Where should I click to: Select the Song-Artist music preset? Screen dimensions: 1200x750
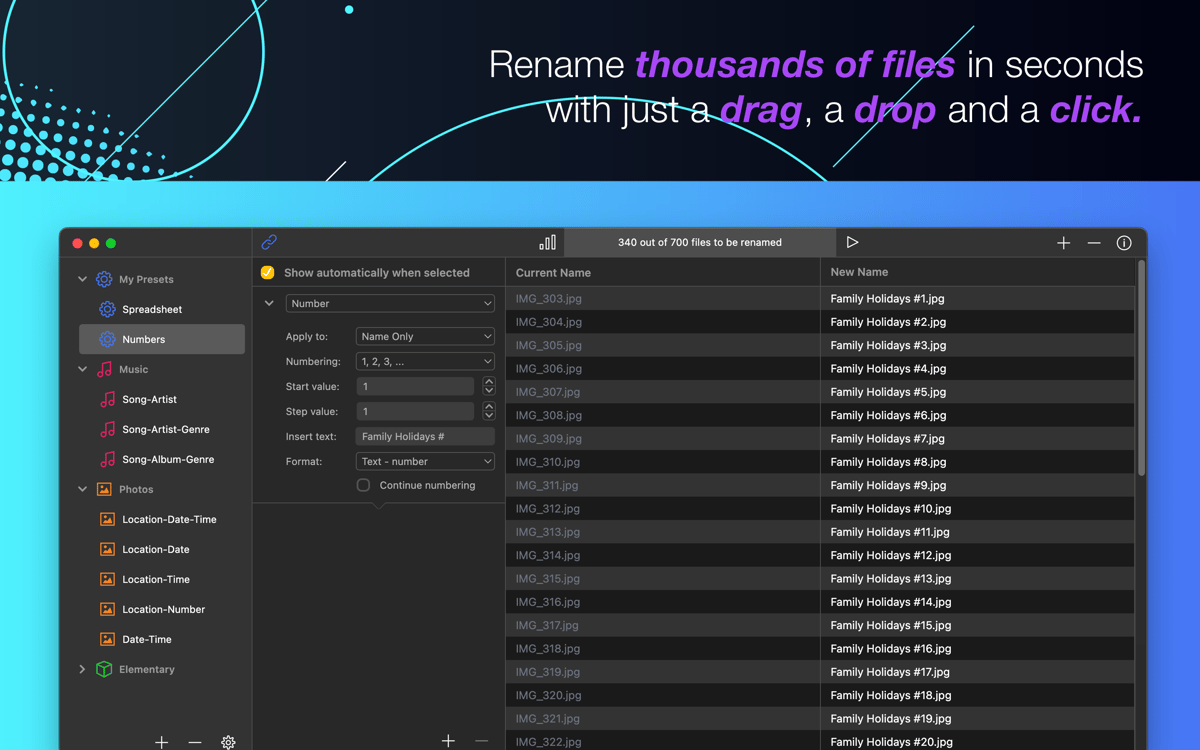click(149, 399)
